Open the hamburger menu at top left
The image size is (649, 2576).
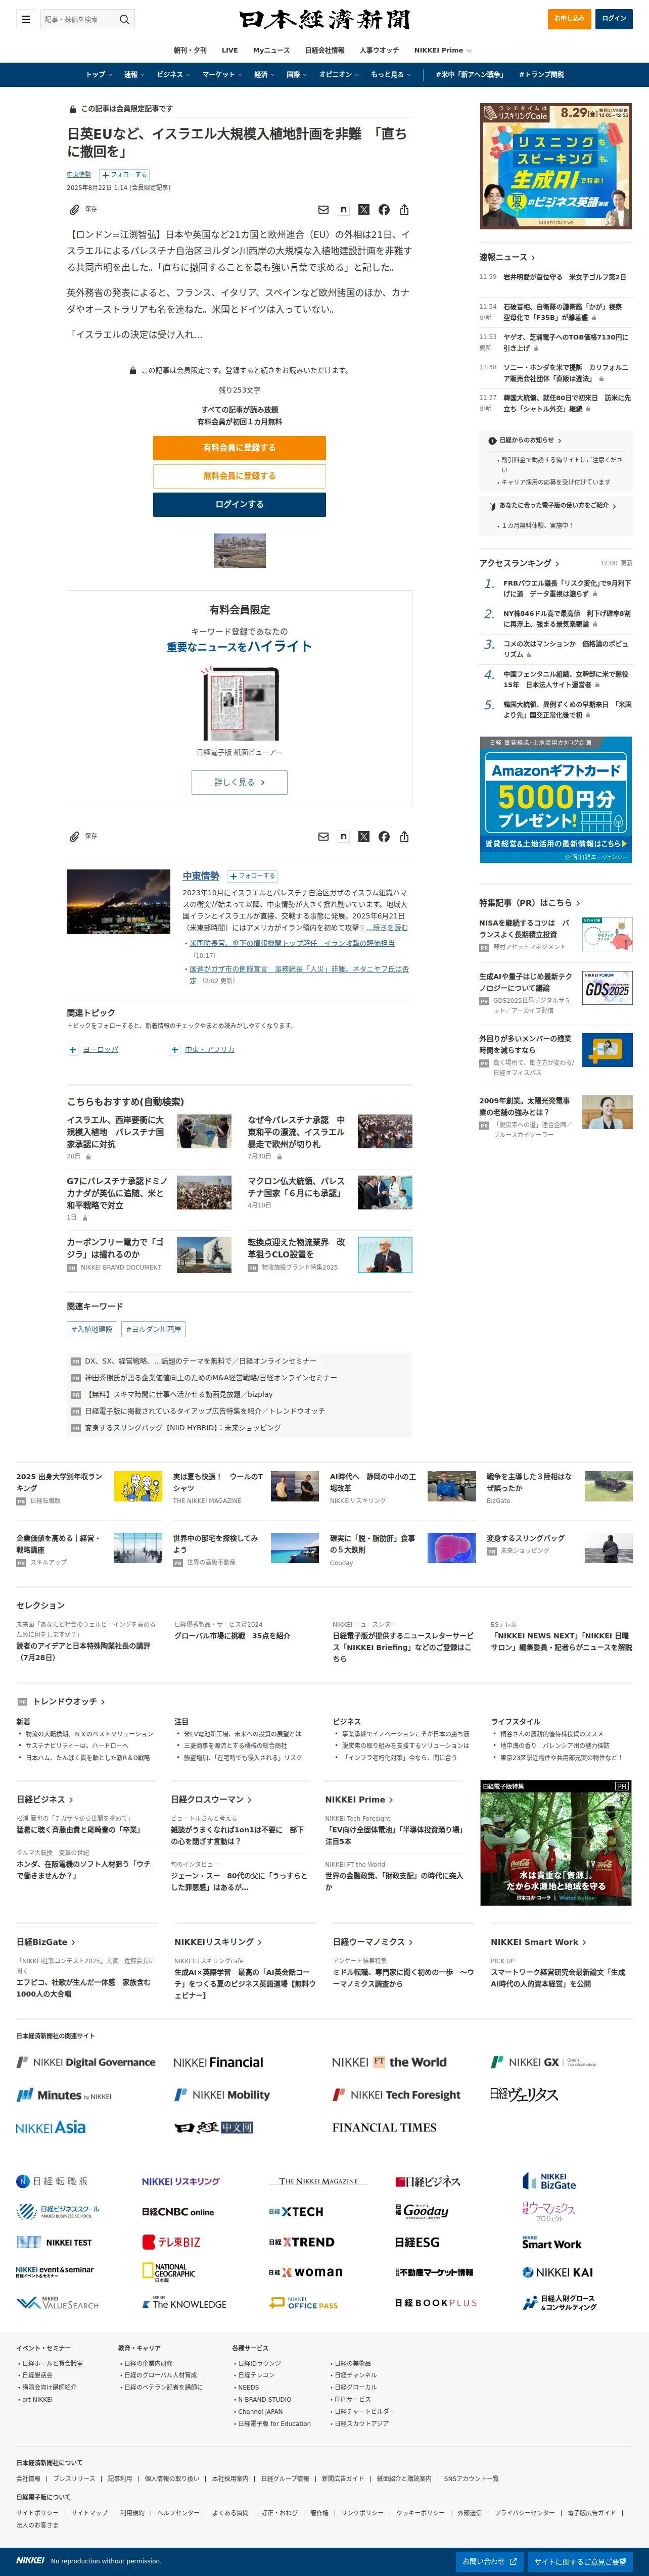pos(25,19)
